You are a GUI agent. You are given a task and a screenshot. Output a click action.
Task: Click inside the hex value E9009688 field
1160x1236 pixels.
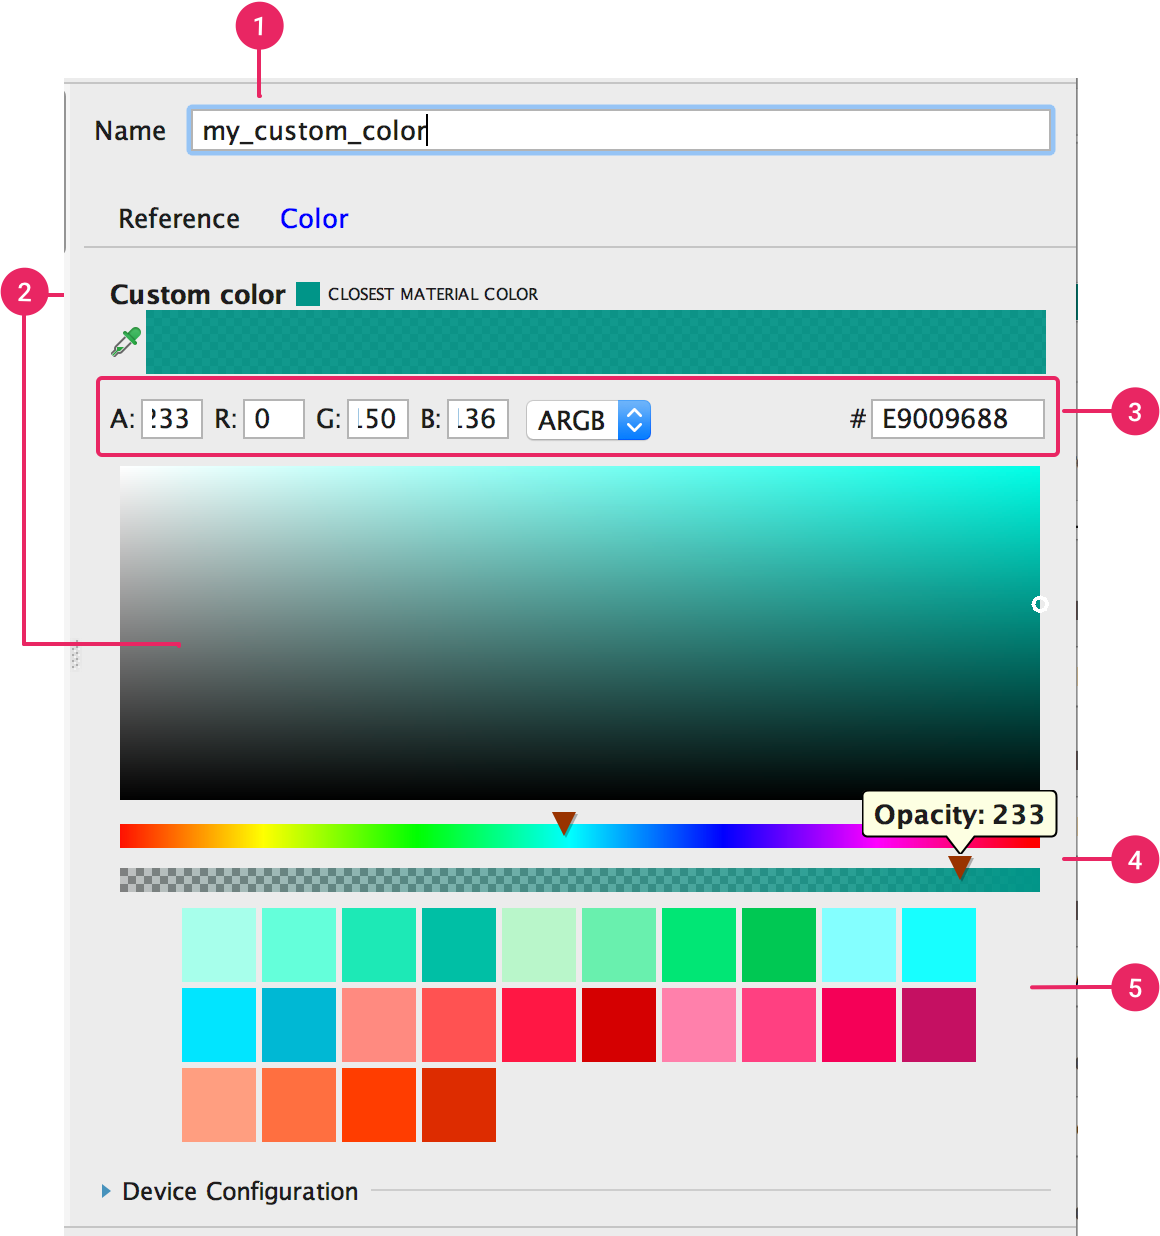coord(956,419)
